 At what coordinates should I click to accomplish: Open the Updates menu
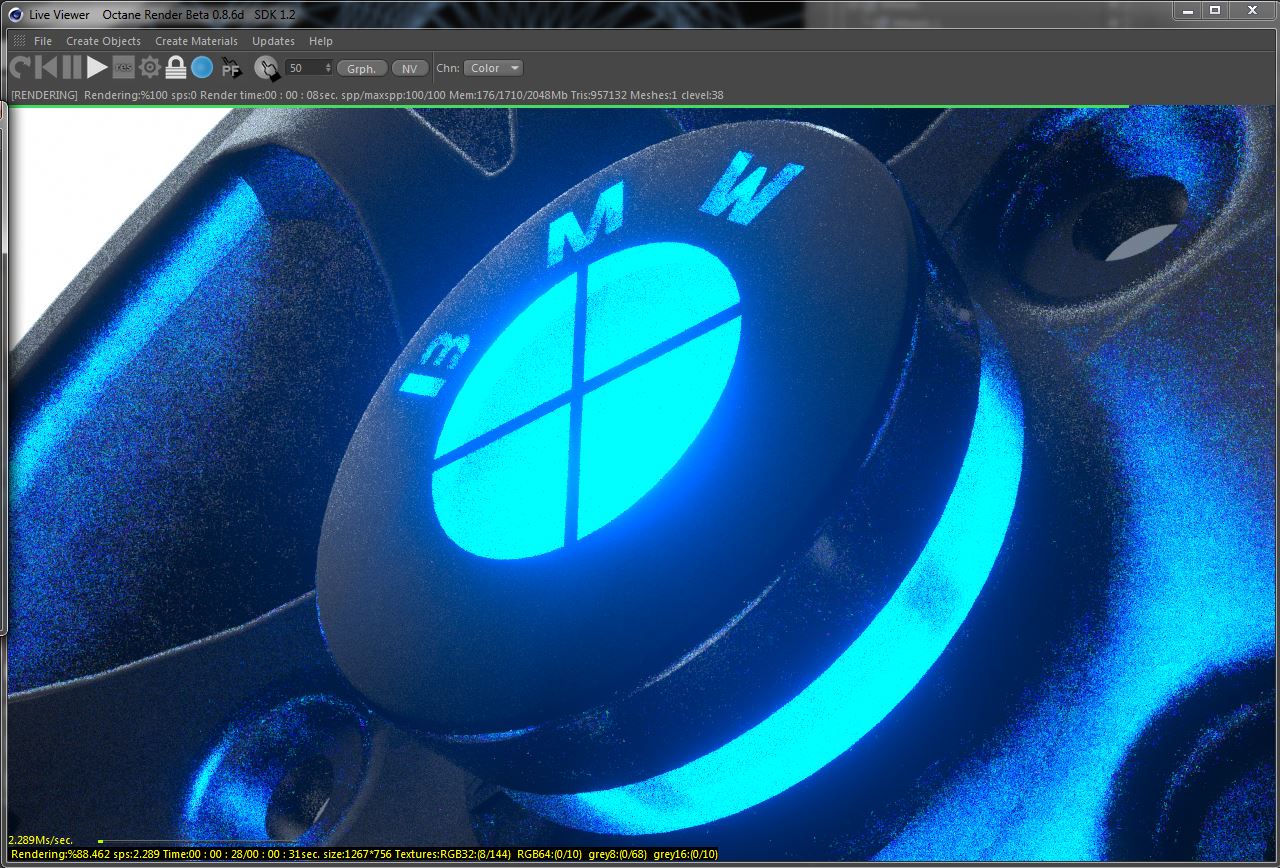coord(273,41)
